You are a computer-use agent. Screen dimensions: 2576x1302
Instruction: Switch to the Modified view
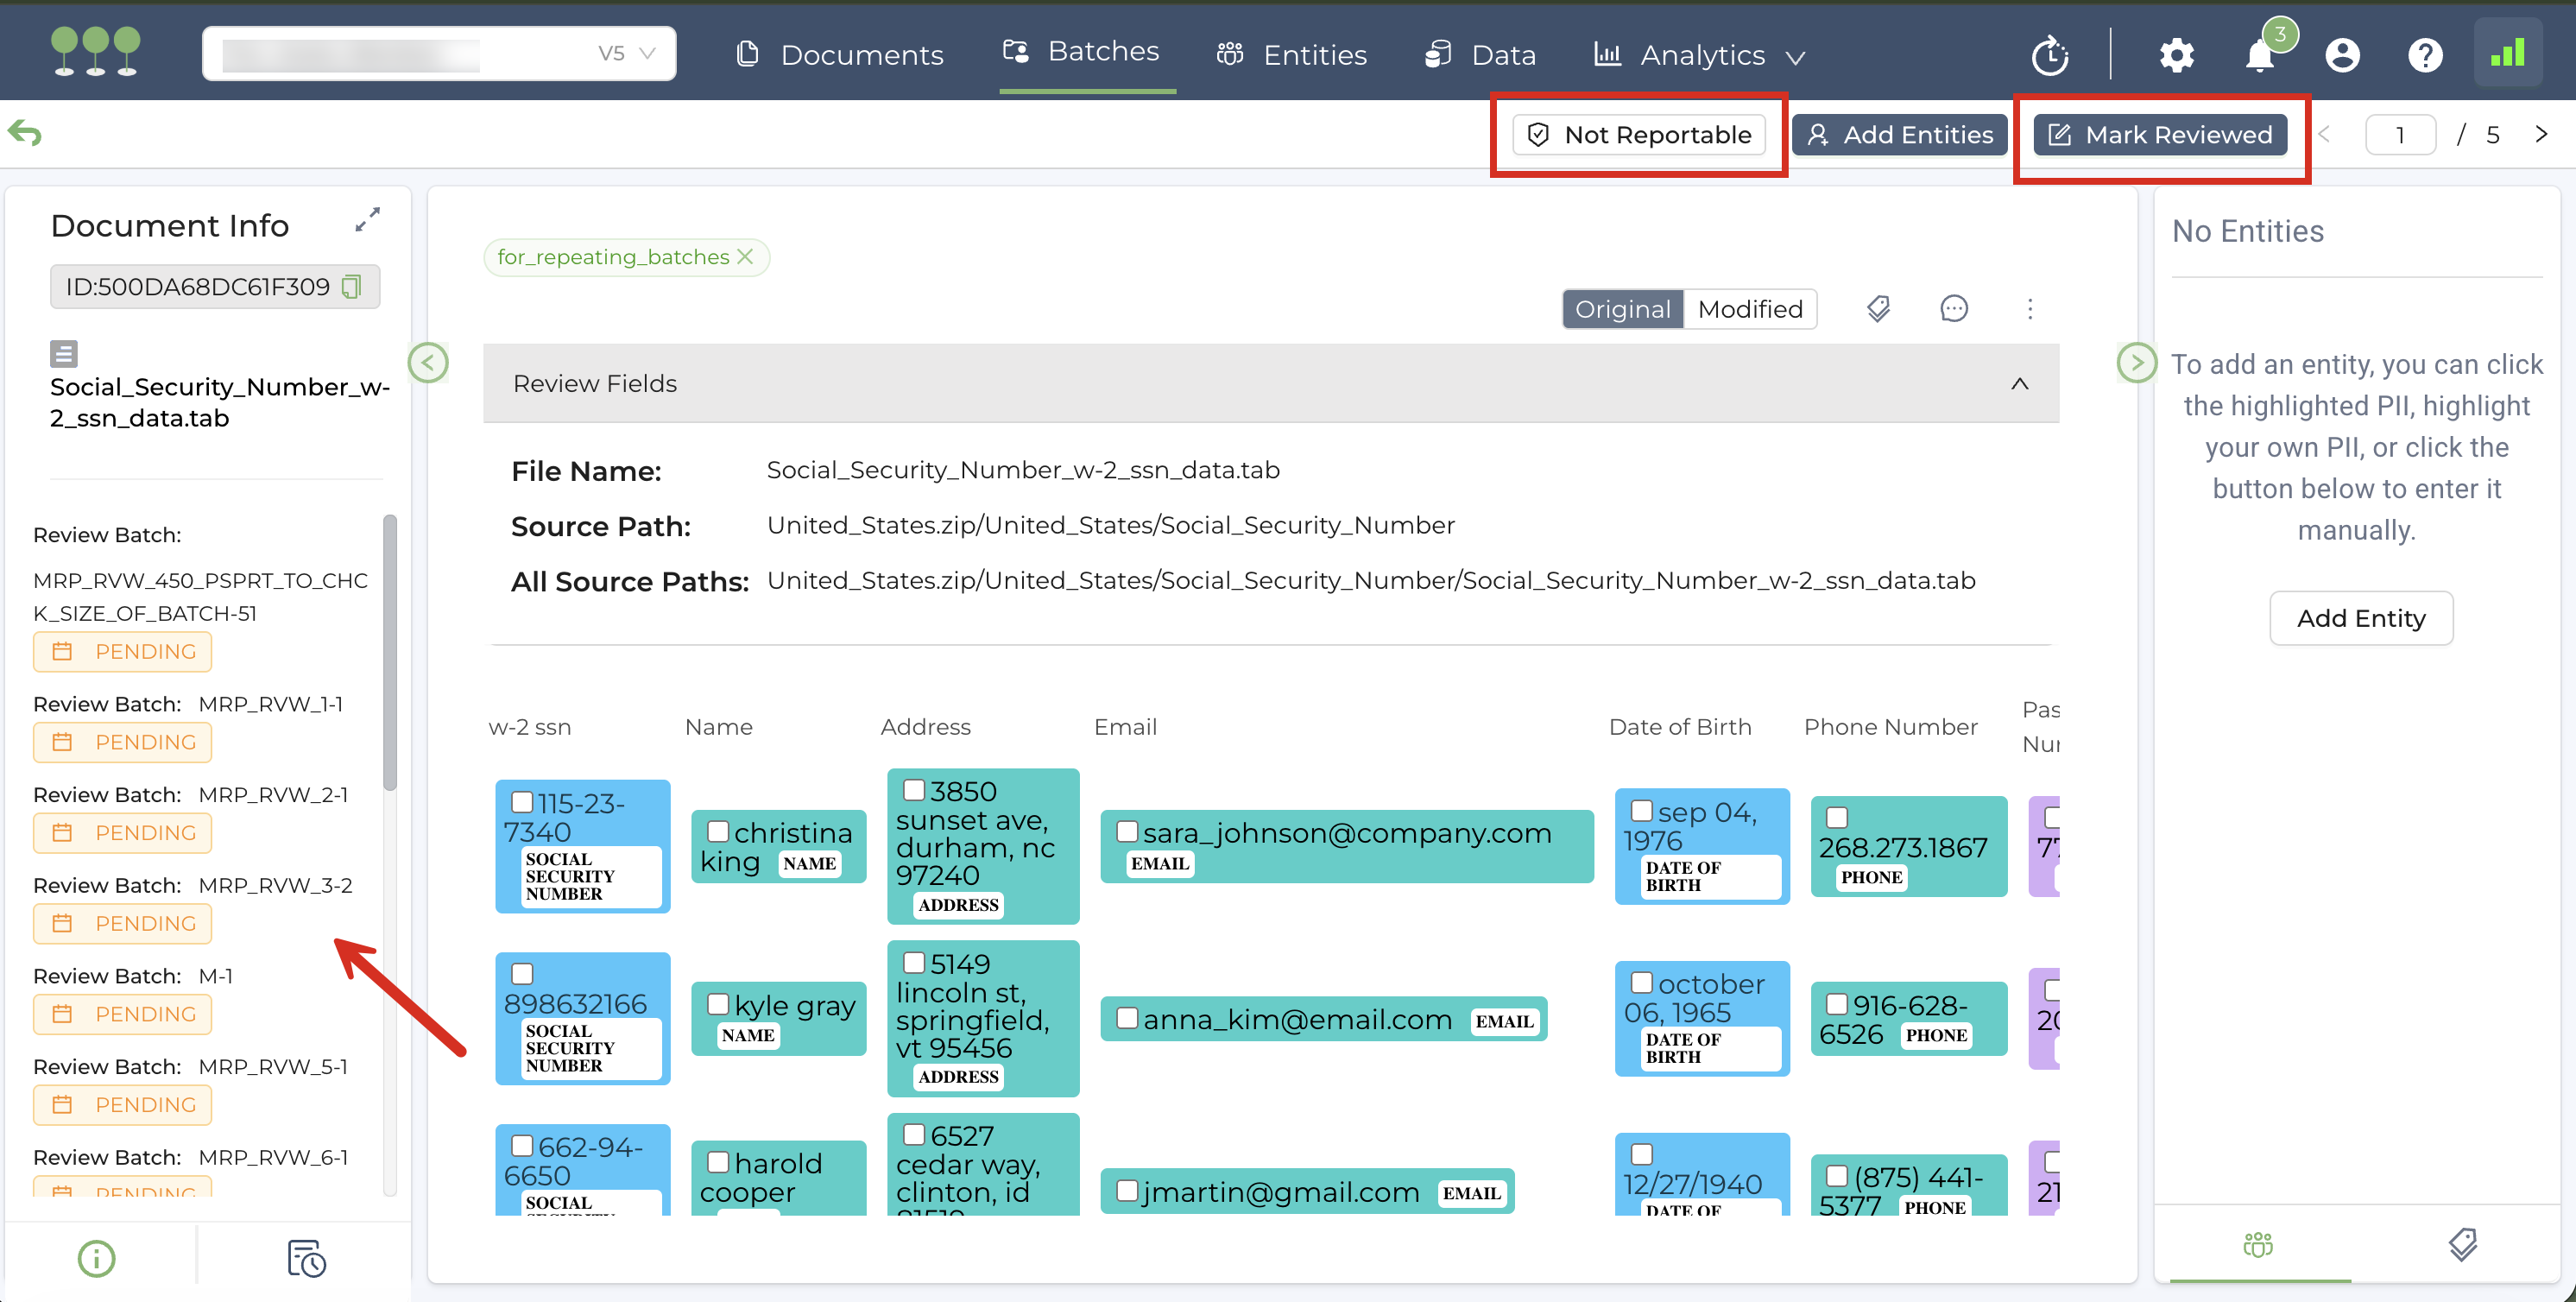coord(1750,309)
